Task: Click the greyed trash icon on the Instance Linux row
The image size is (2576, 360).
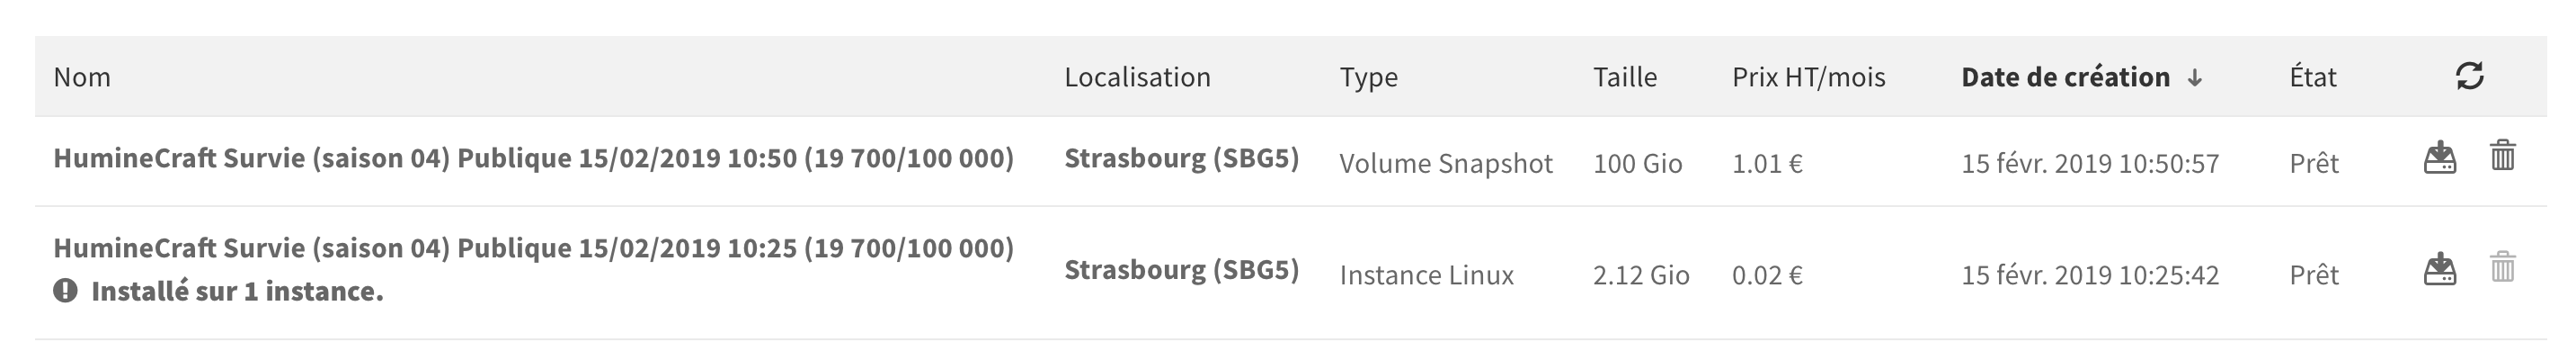Action: point(2502,268)
